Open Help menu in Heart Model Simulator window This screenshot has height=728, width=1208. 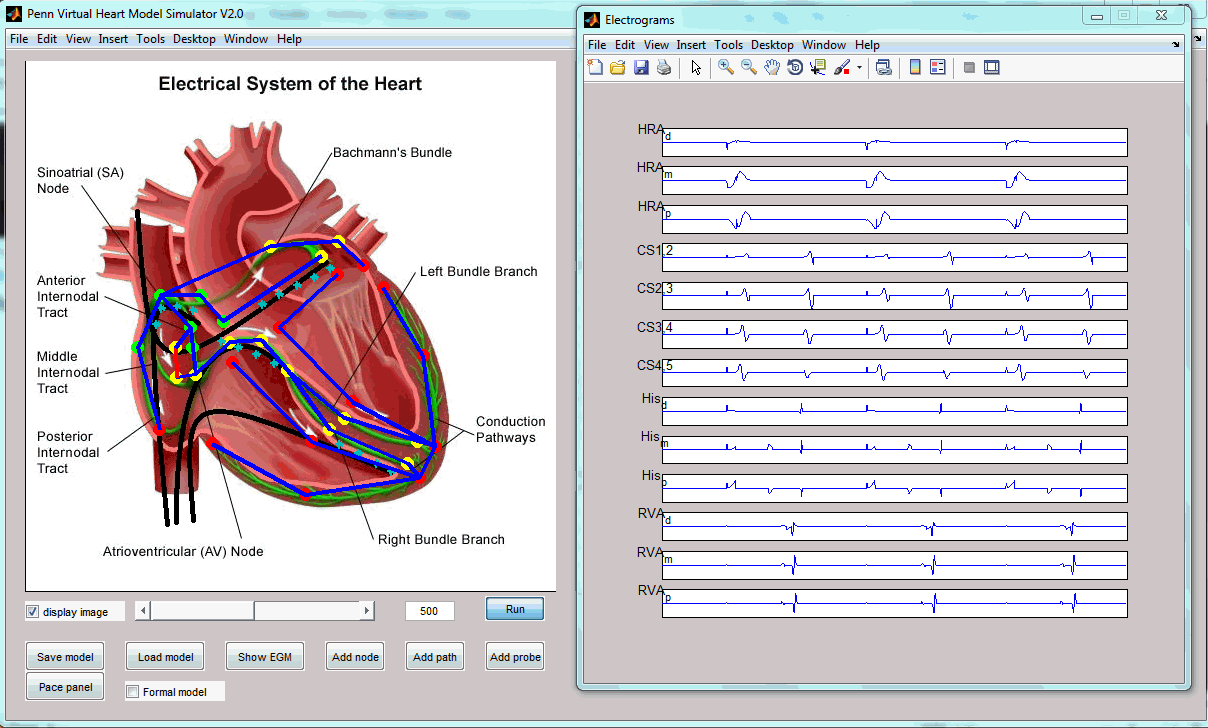click(x=289, y=39)
